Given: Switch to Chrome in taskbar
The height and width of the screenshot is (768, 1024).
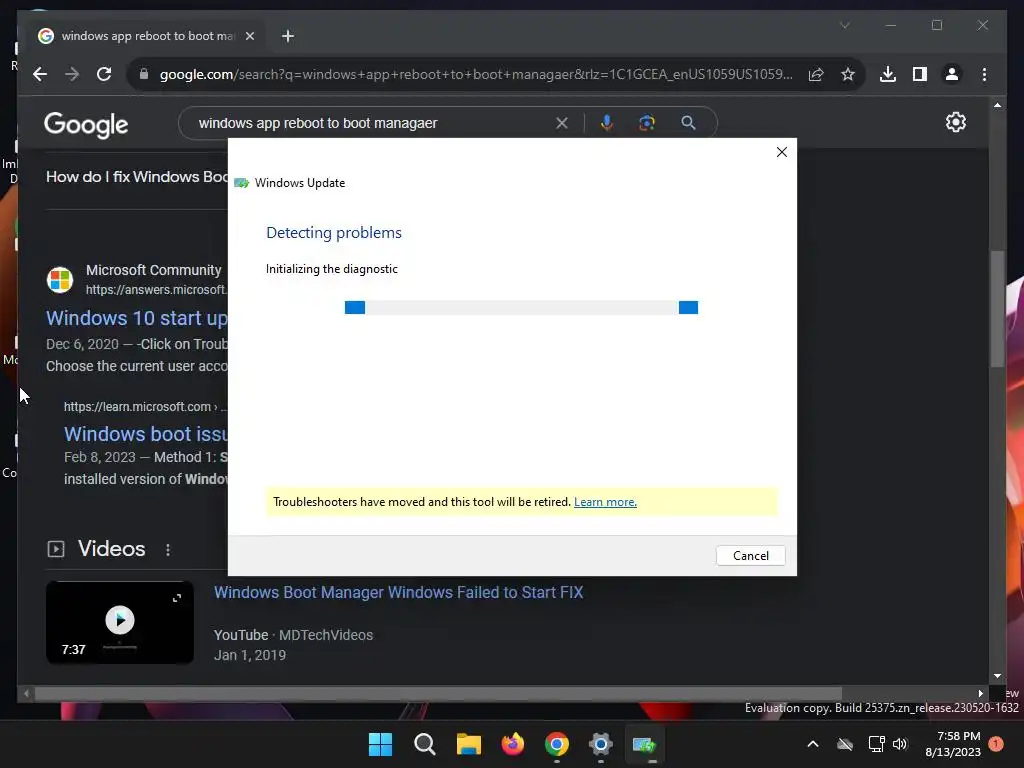Looking at the screenshot, I should (x=556, y=744).
